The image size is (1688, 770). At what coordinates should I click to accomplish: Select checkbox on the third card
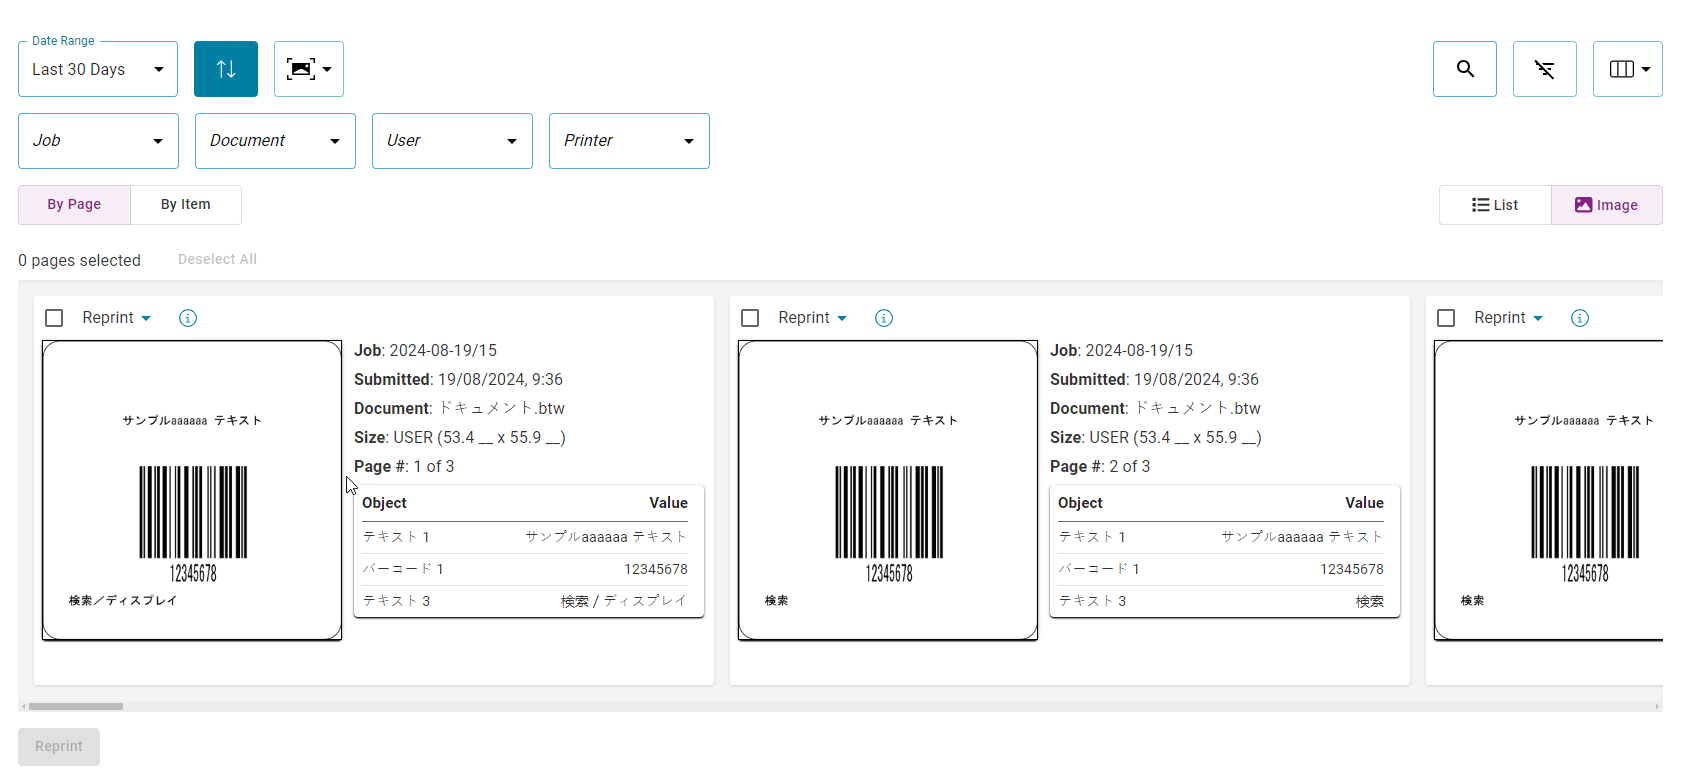(x=1446, y=318)
